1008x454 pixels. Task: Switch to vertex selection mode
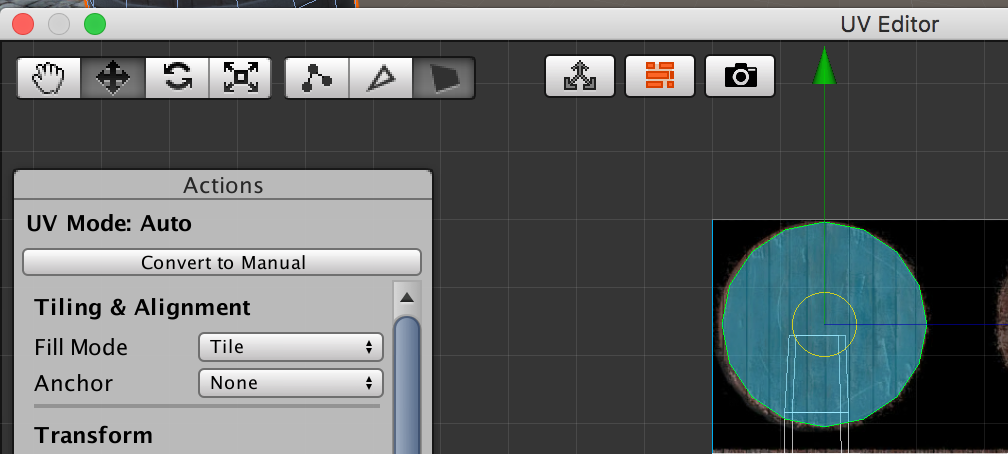point(317,78)
